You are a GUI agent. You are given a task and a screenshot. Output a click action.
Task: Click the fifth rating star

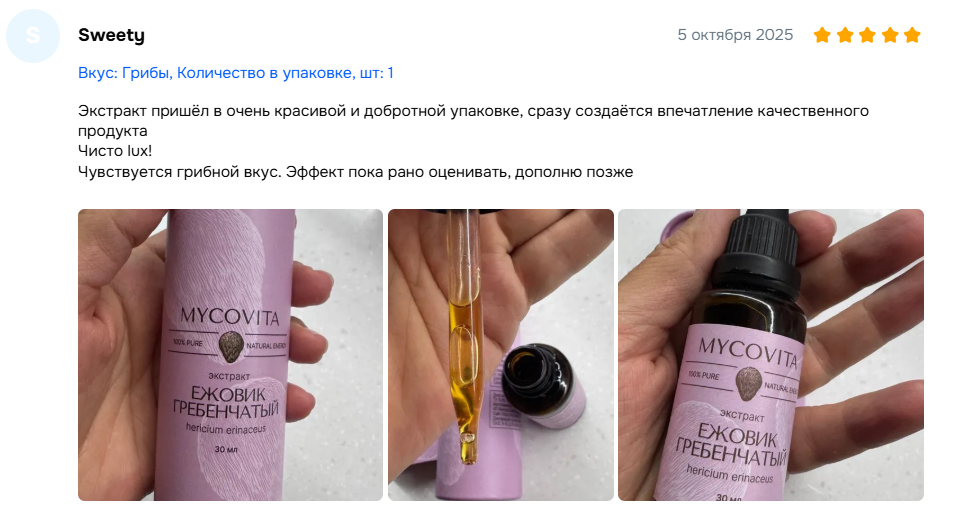(912, 35)
